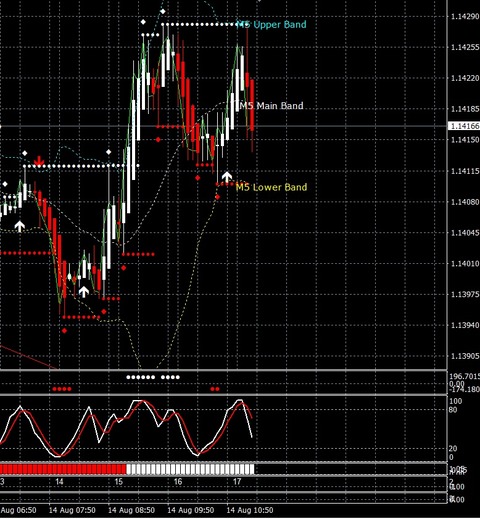Click the stochastic scale label 80
Screen dimensions: 480x519
(x=453, y=409)
